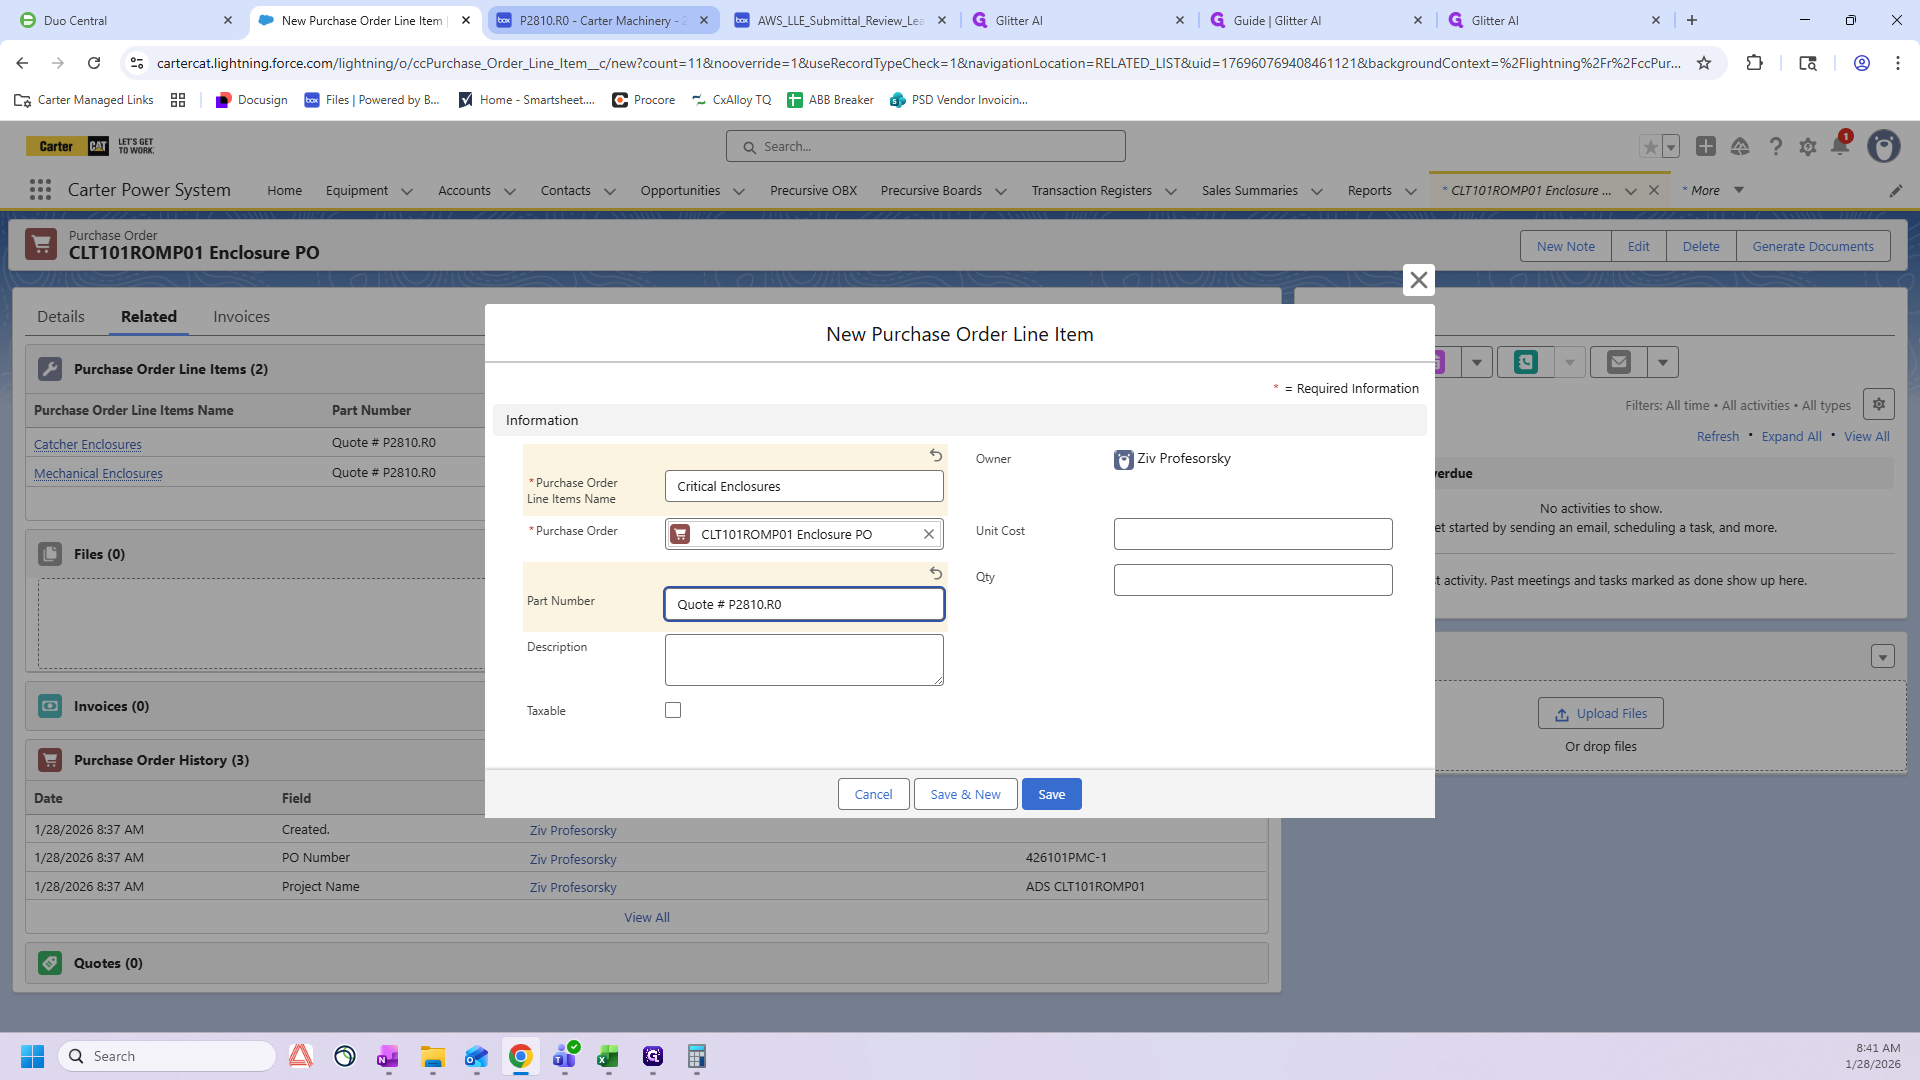Open the App Launcher grid icon

40,190
